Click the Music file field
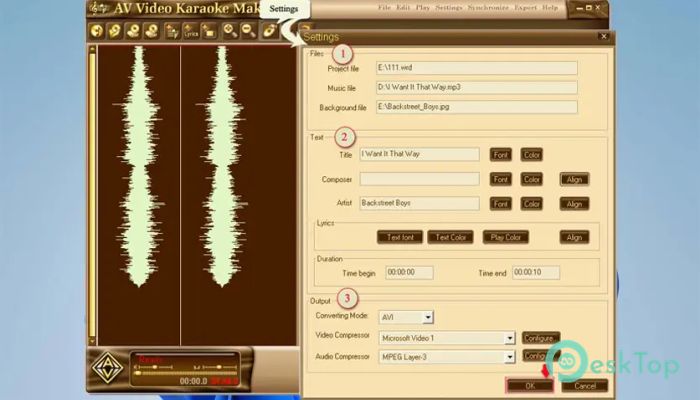 pyautogui.click(x=476, y=88)
